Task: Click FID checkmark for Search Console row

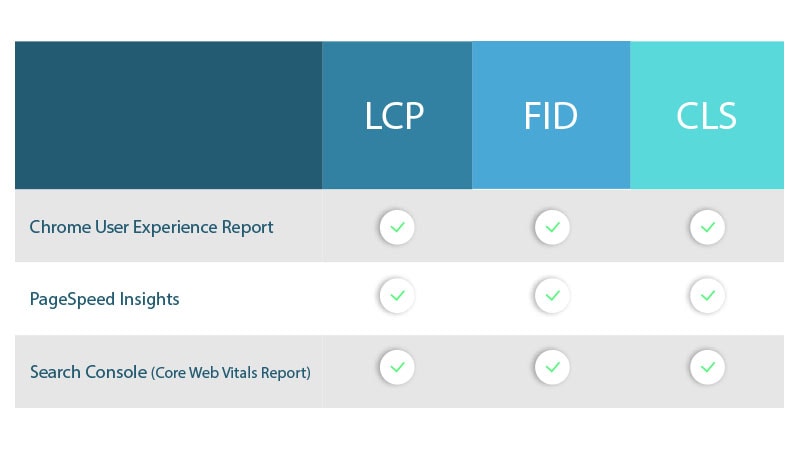Action: coord(552,367)
